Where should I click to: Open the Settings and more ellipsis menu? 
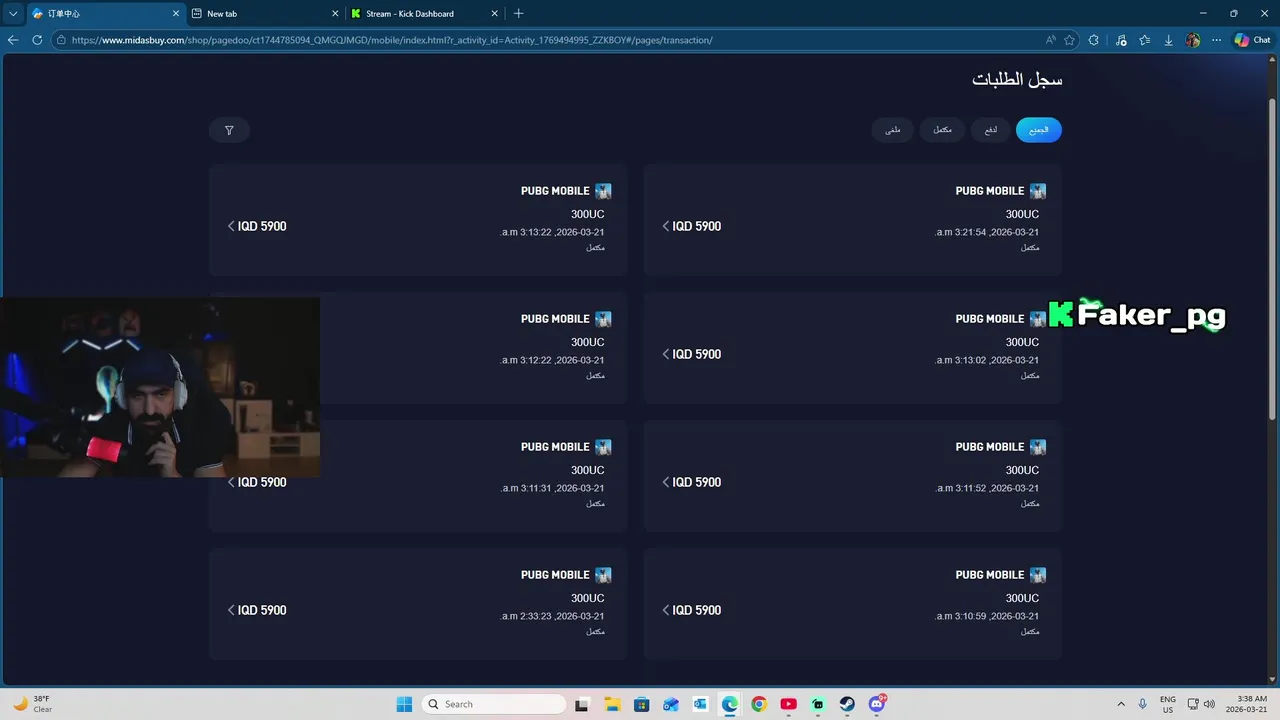click(x=1216, y=40)
